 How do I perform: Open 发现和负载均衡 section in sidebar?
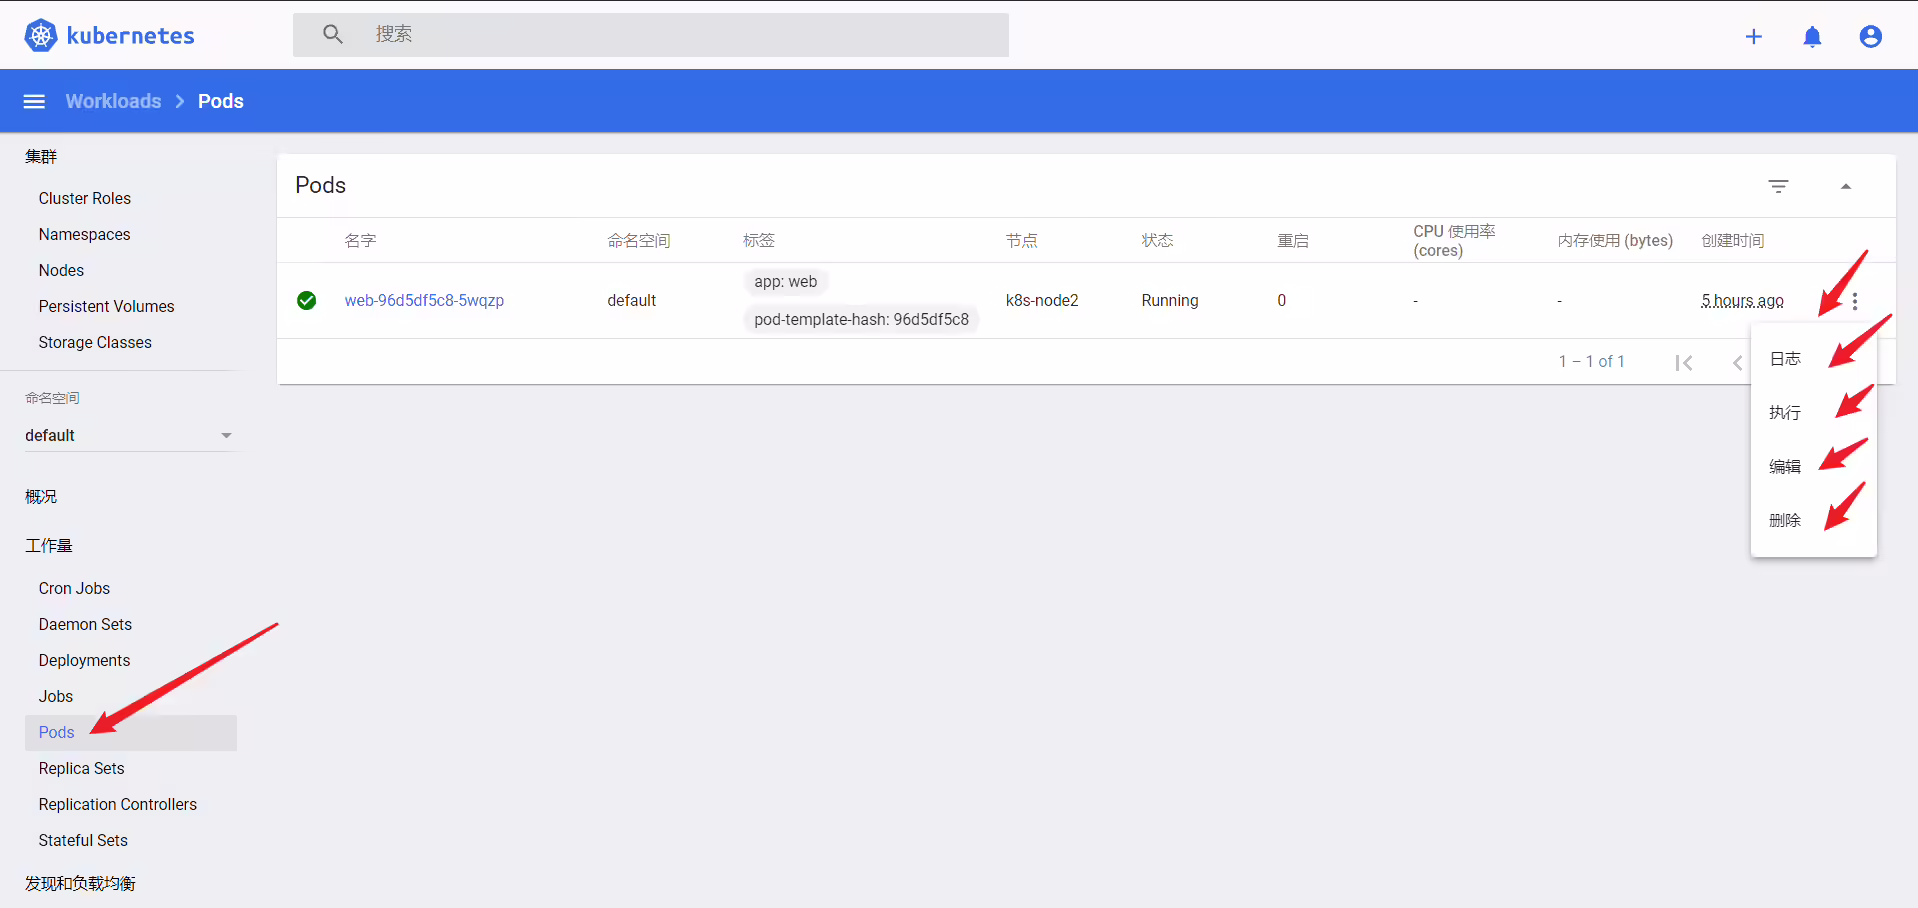(80, 883)
